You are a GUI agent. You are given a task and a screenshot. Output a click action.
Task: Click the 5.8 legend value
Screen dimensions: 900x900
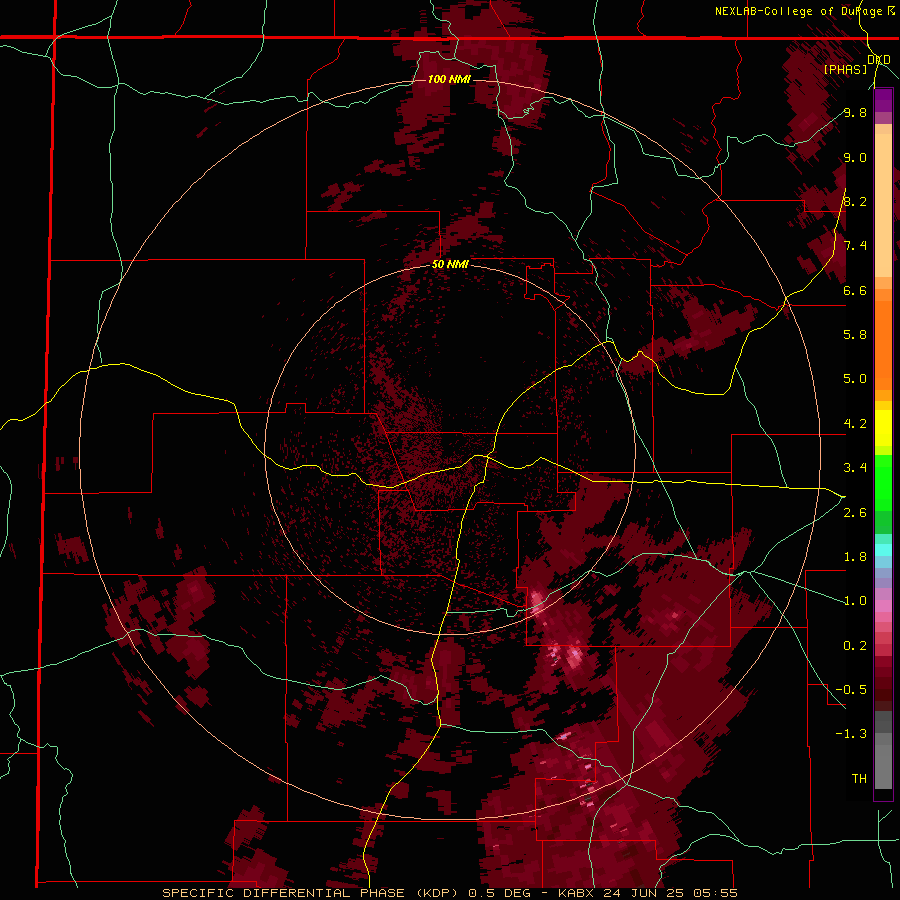(855, 335)
